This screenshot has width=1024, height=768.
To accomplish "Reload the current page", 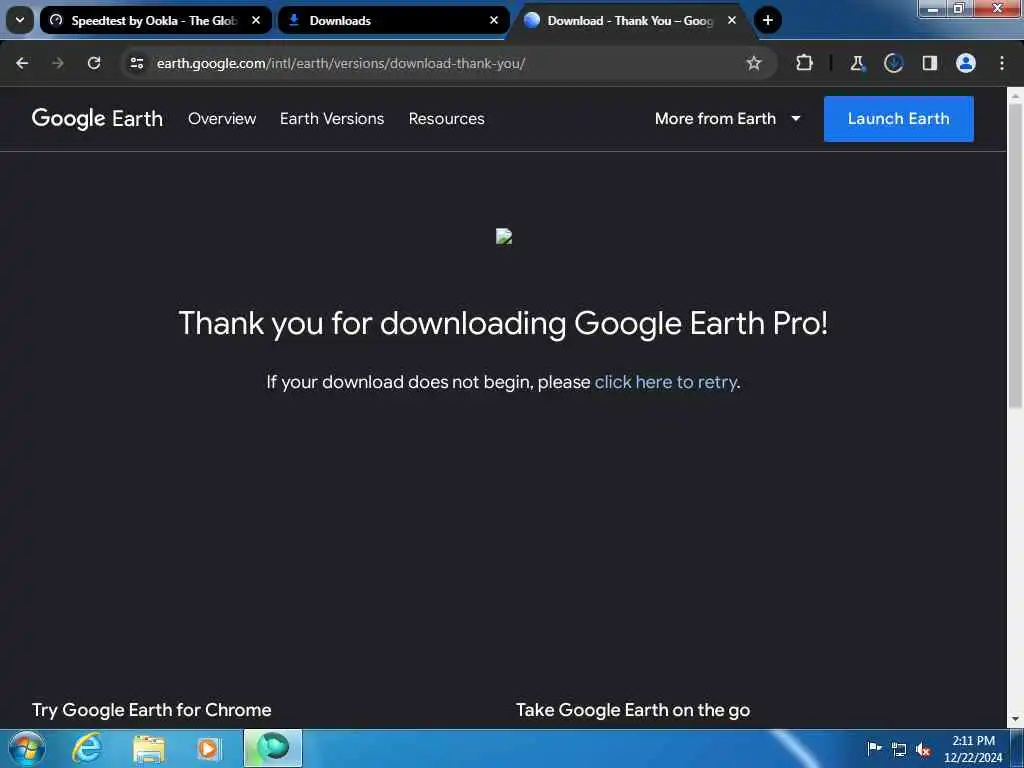I will [x=94, y=63].
